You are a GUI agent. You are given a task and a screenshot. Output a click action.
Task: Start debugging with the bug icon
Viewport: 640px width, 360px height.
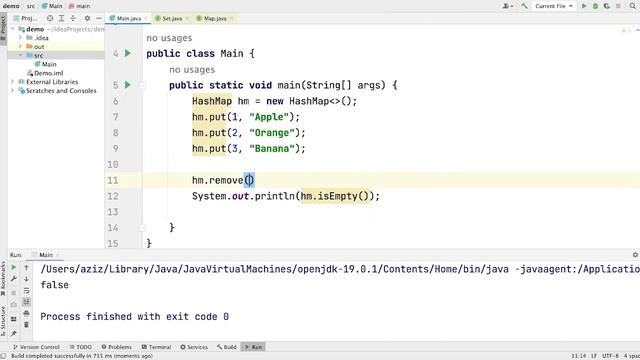click(596, 6)
